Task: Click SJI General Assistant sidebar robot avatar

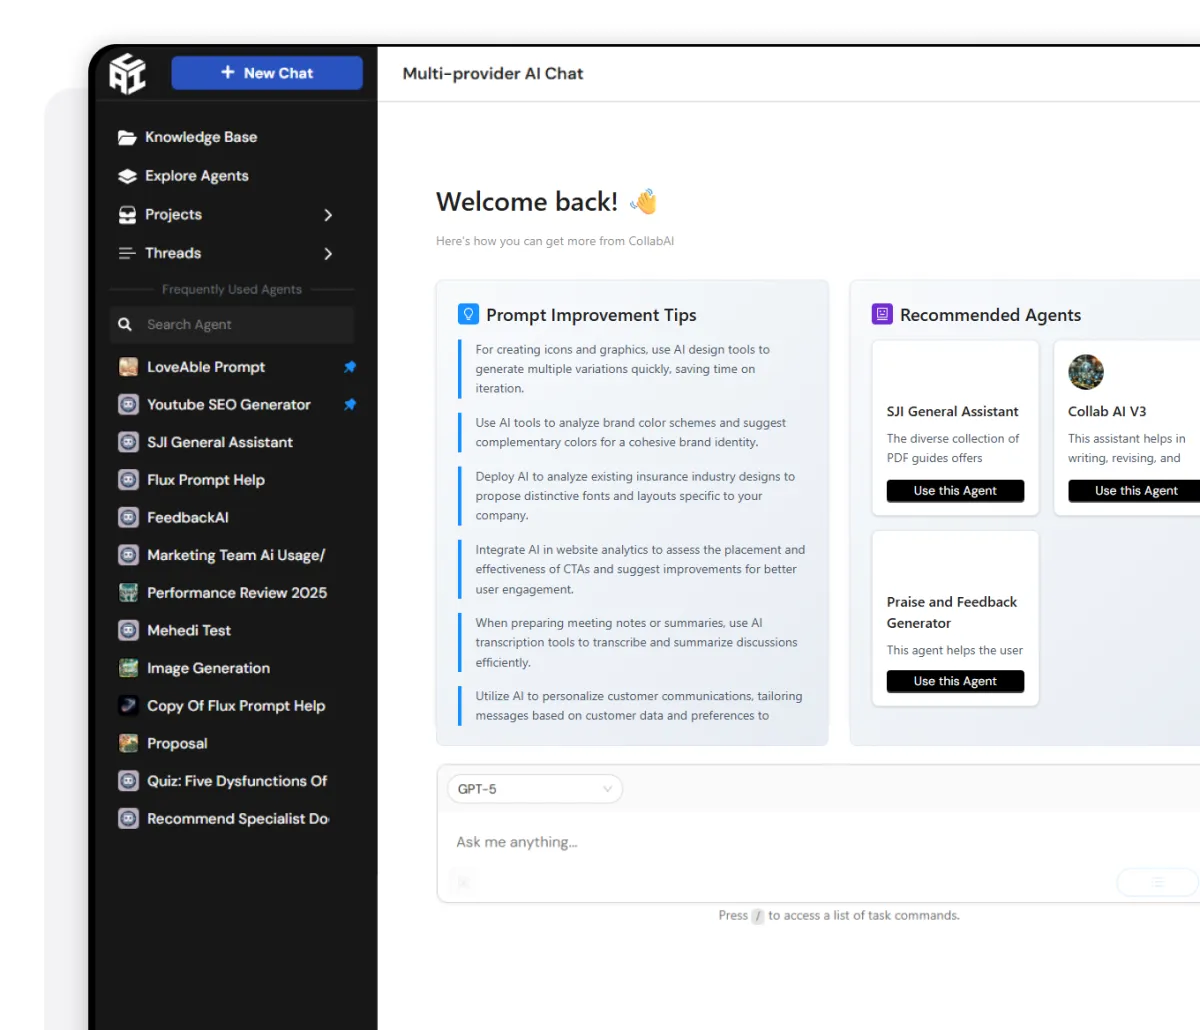Action: [x=128, y=442]
